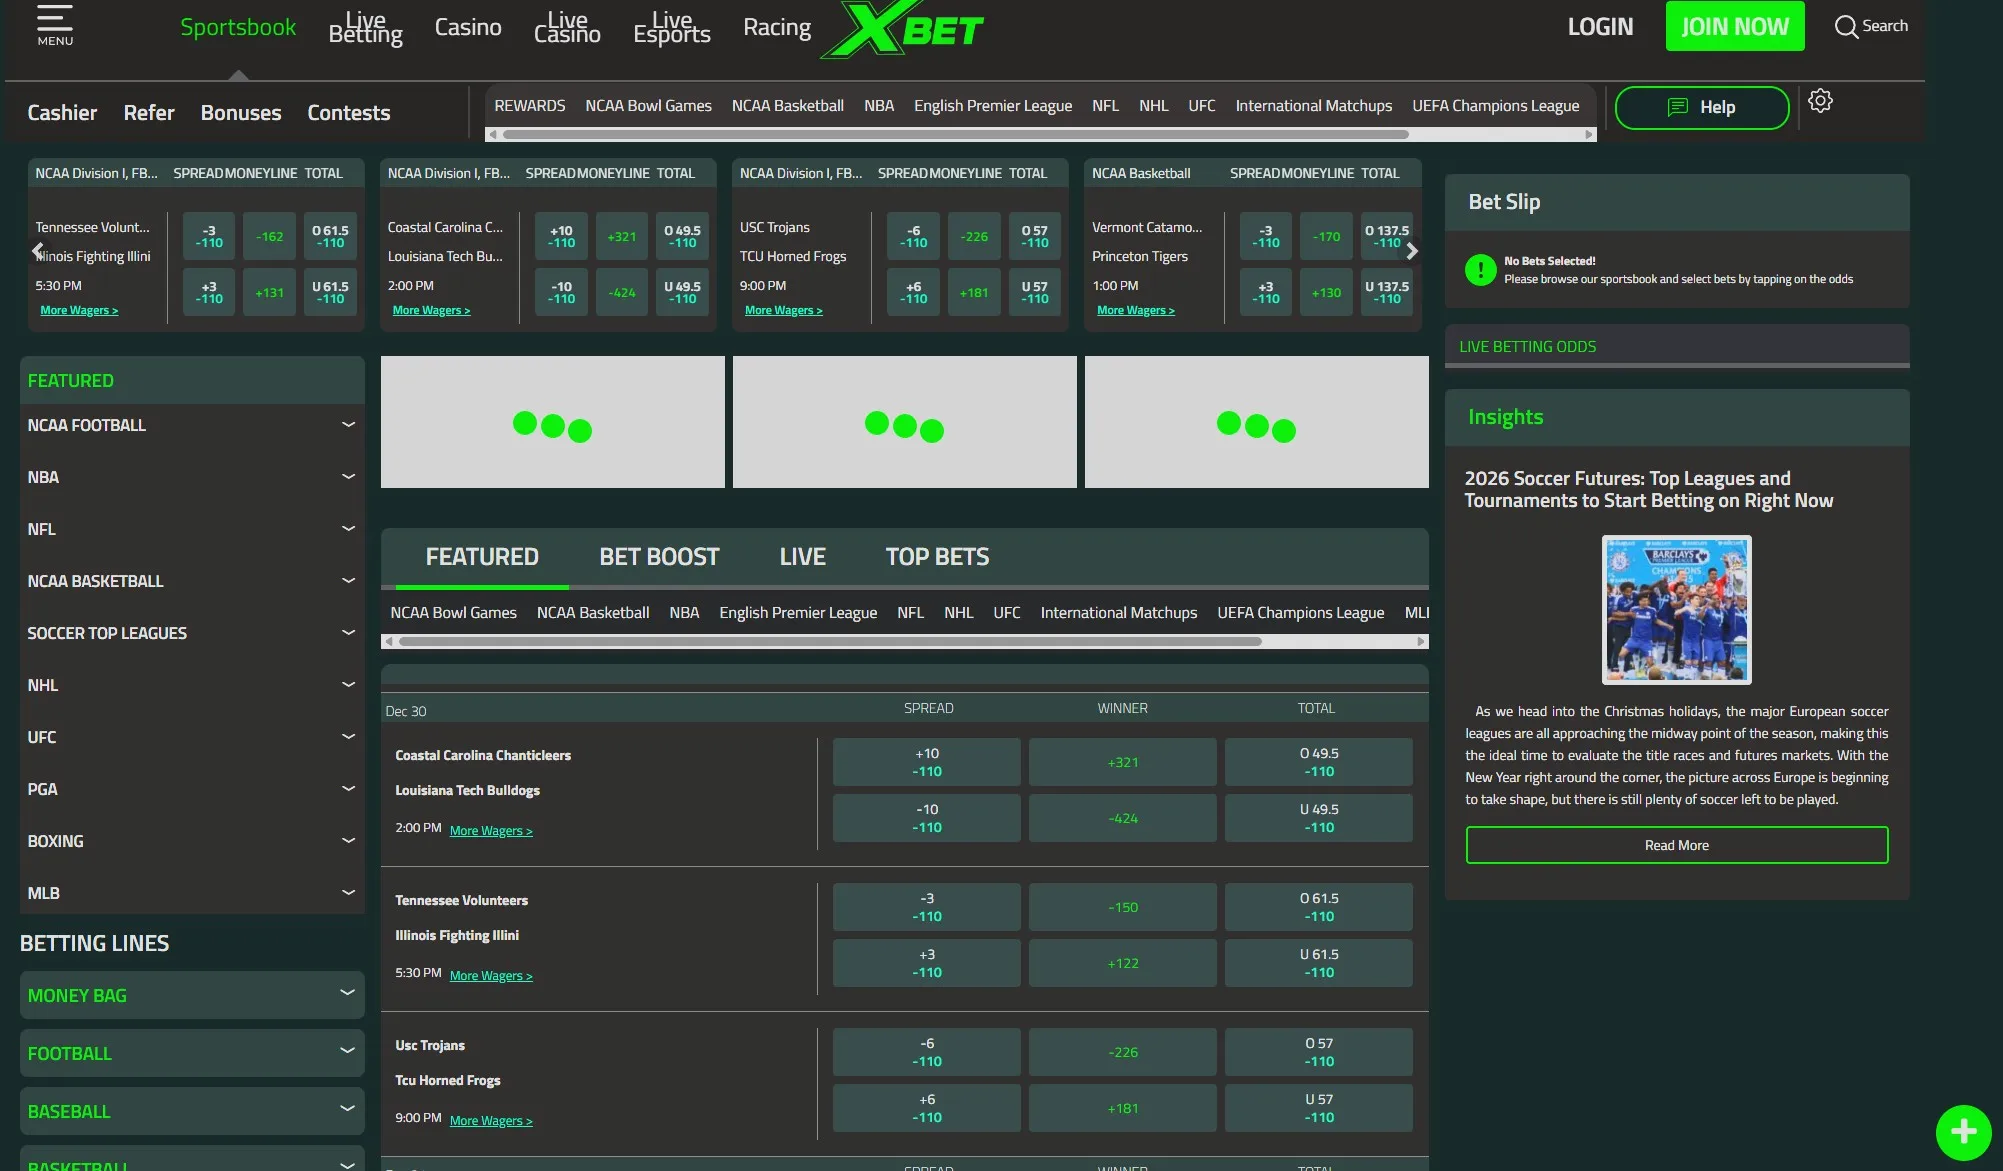Select Coastal Carolina +321 winner odds in table

[1123, 762]
